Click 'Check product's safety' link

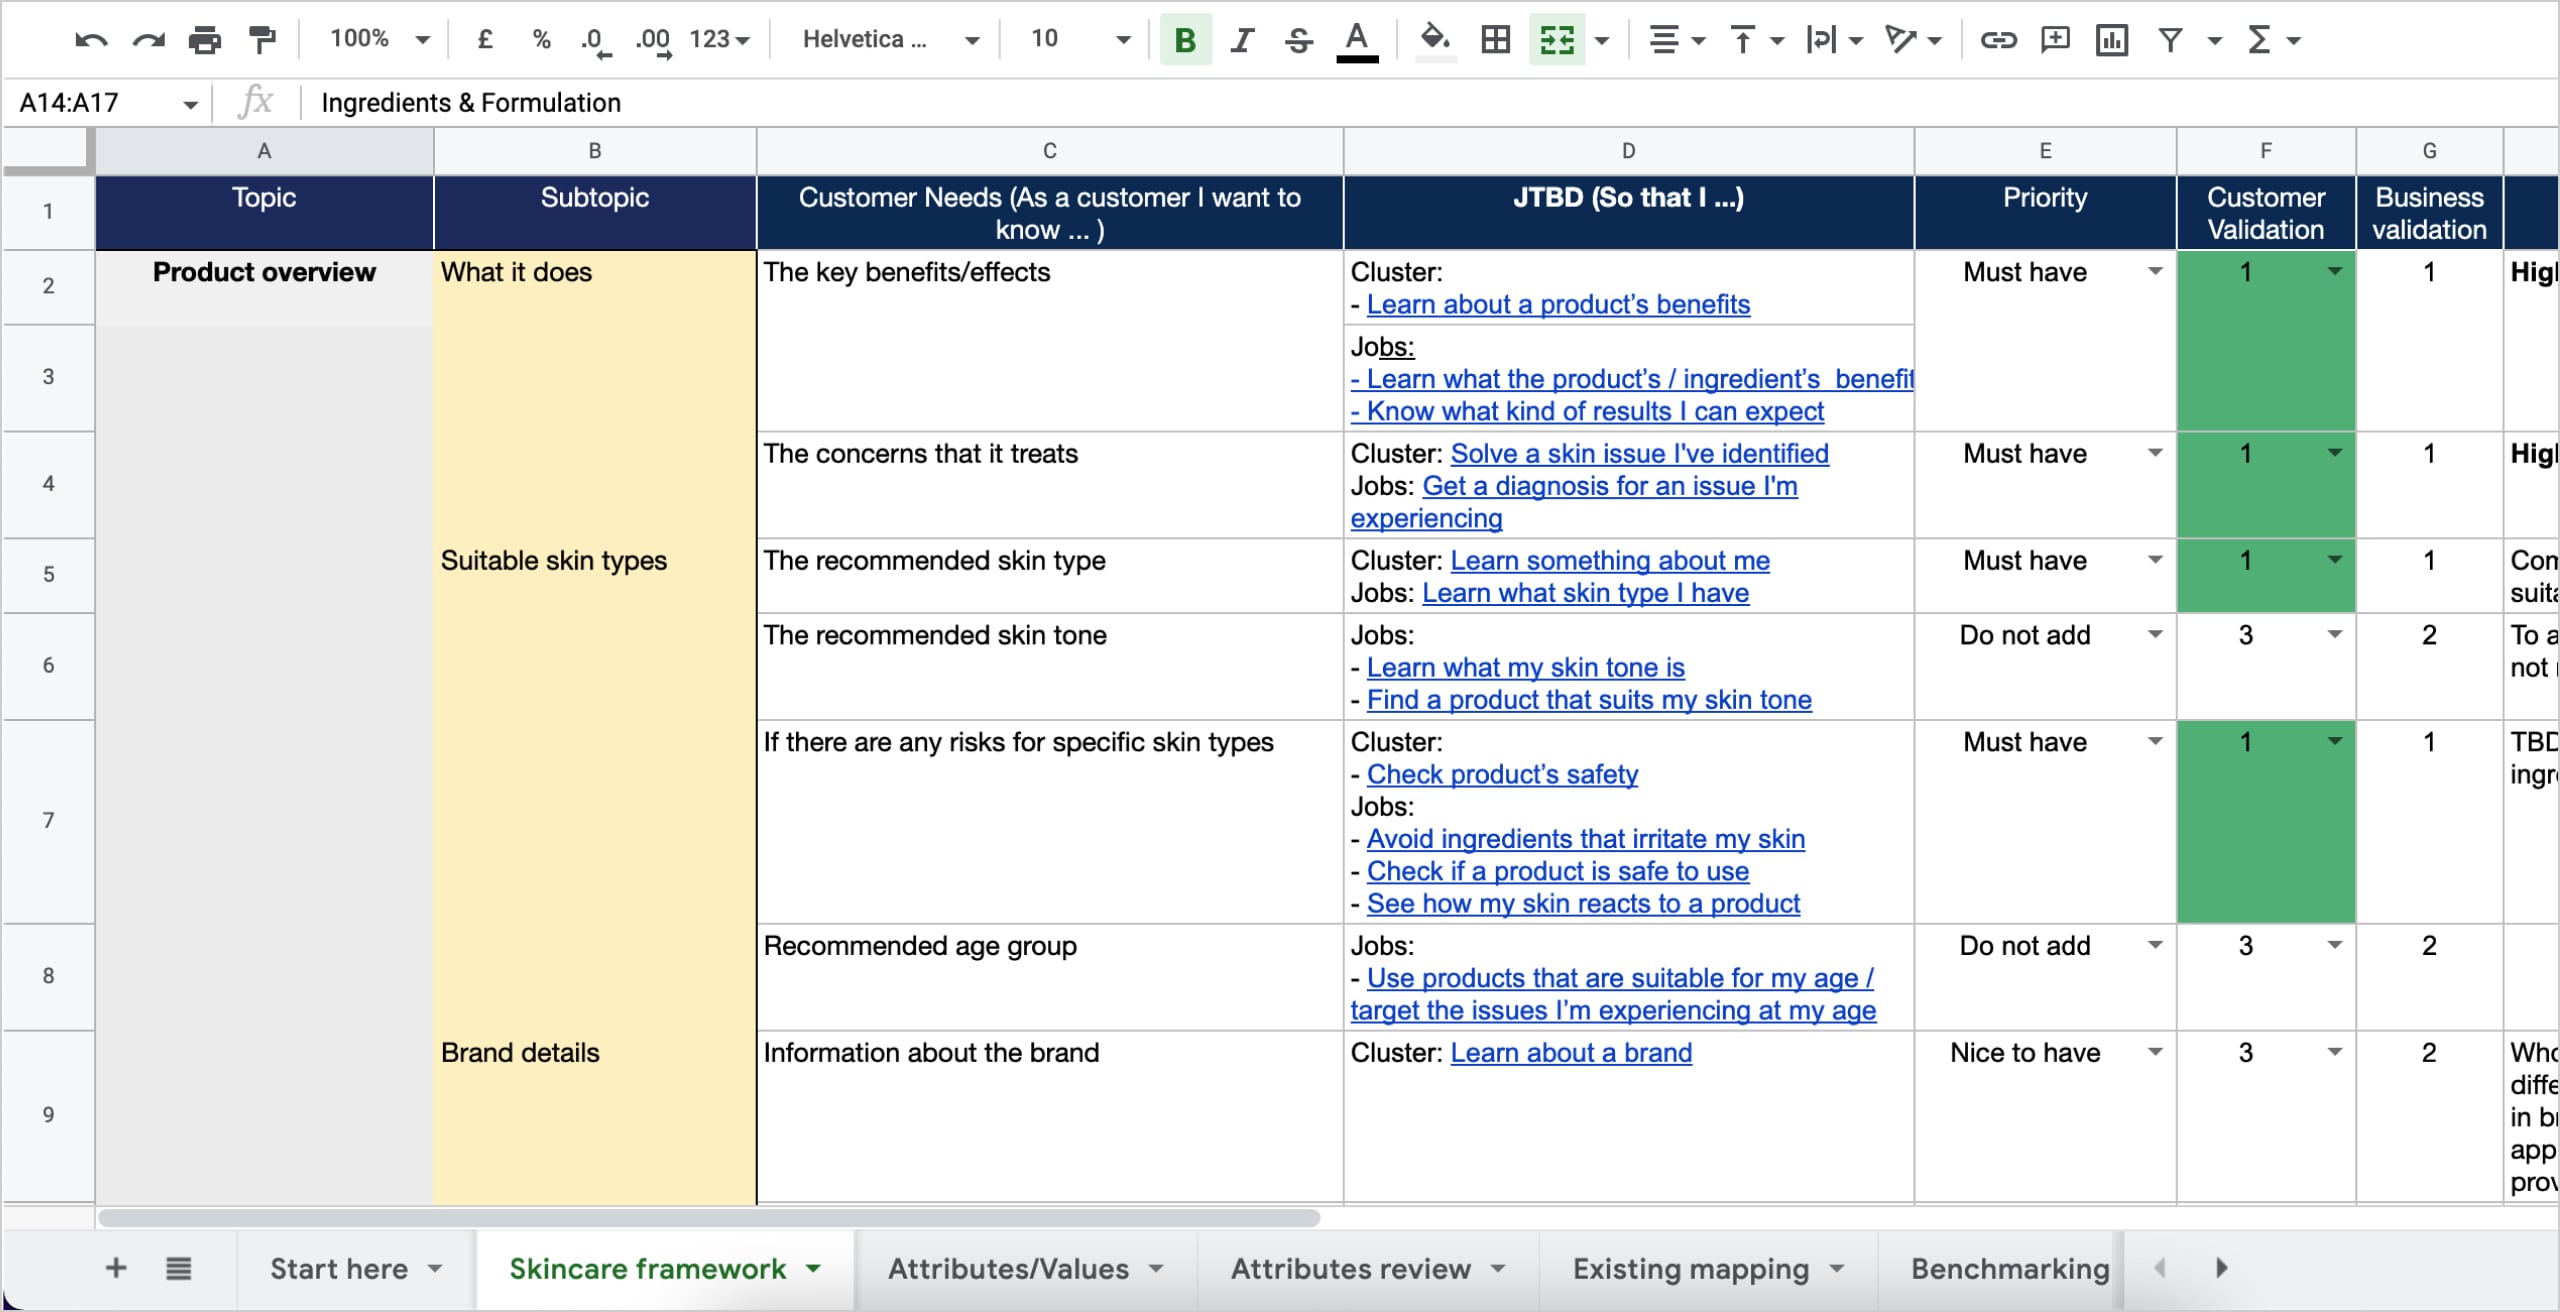pos(1502,775)
